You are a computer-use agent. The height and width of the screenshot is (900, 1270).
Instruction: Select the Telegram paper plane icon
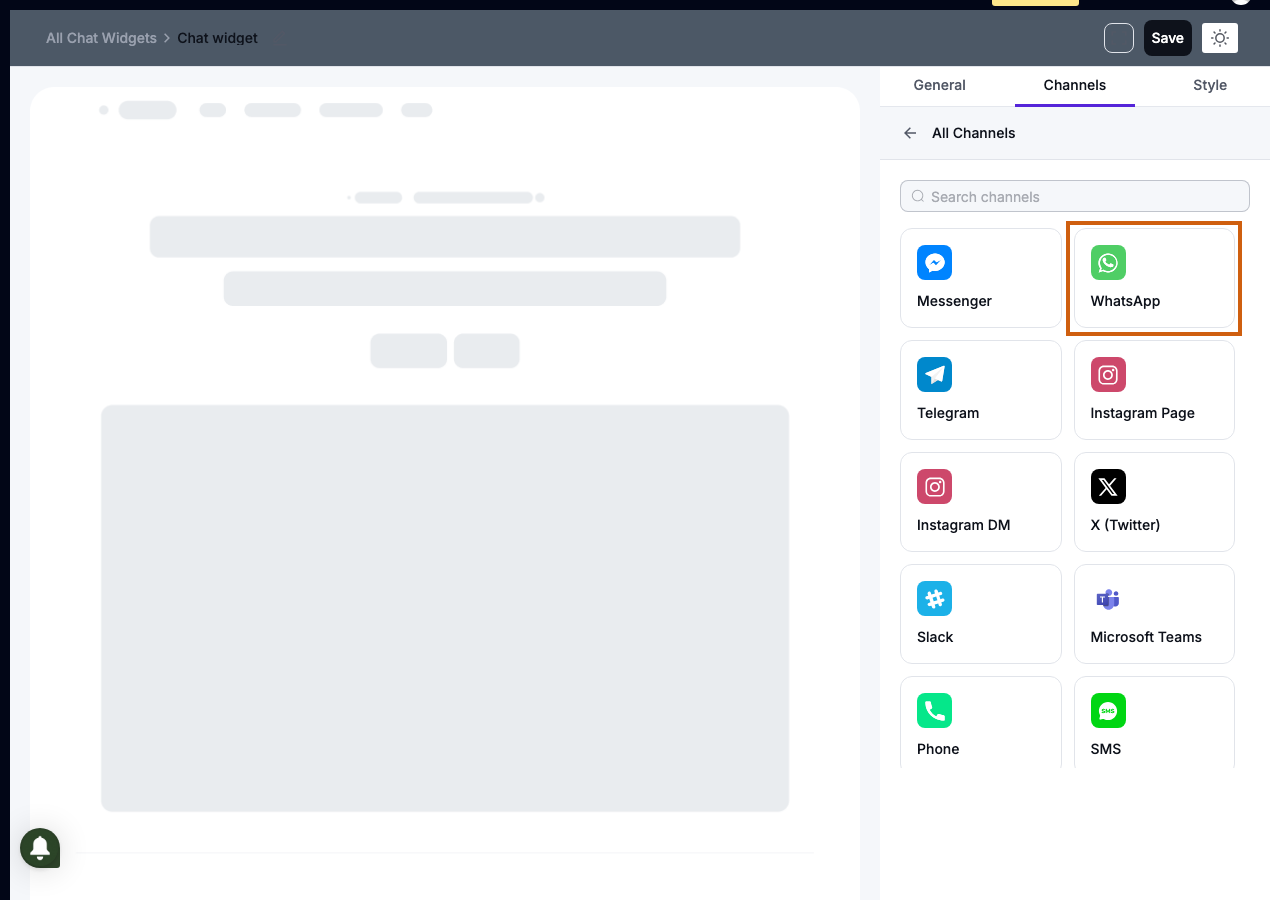click(x=934, y=375)
